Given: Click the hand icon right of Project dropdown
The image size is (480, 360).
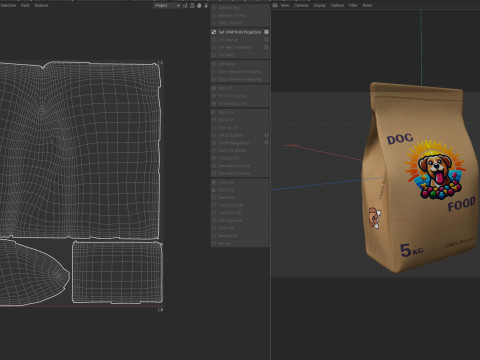Looking at the screenshot, I should [199, 5].
